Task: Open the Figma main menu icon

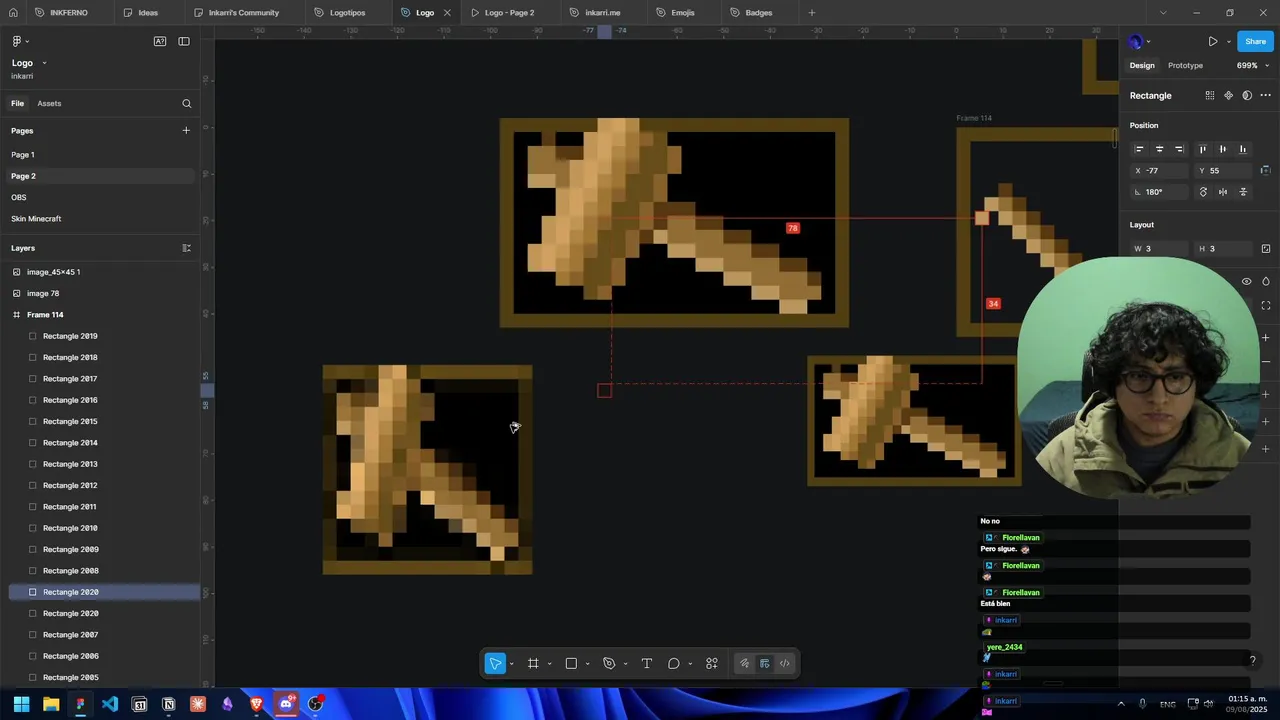Action: (17, 41)
